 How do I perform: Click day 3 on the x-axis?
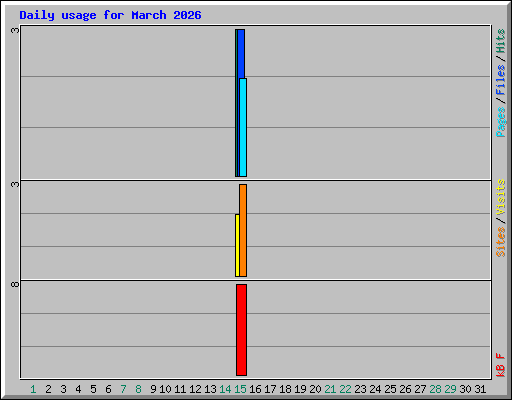coord(63,389)
